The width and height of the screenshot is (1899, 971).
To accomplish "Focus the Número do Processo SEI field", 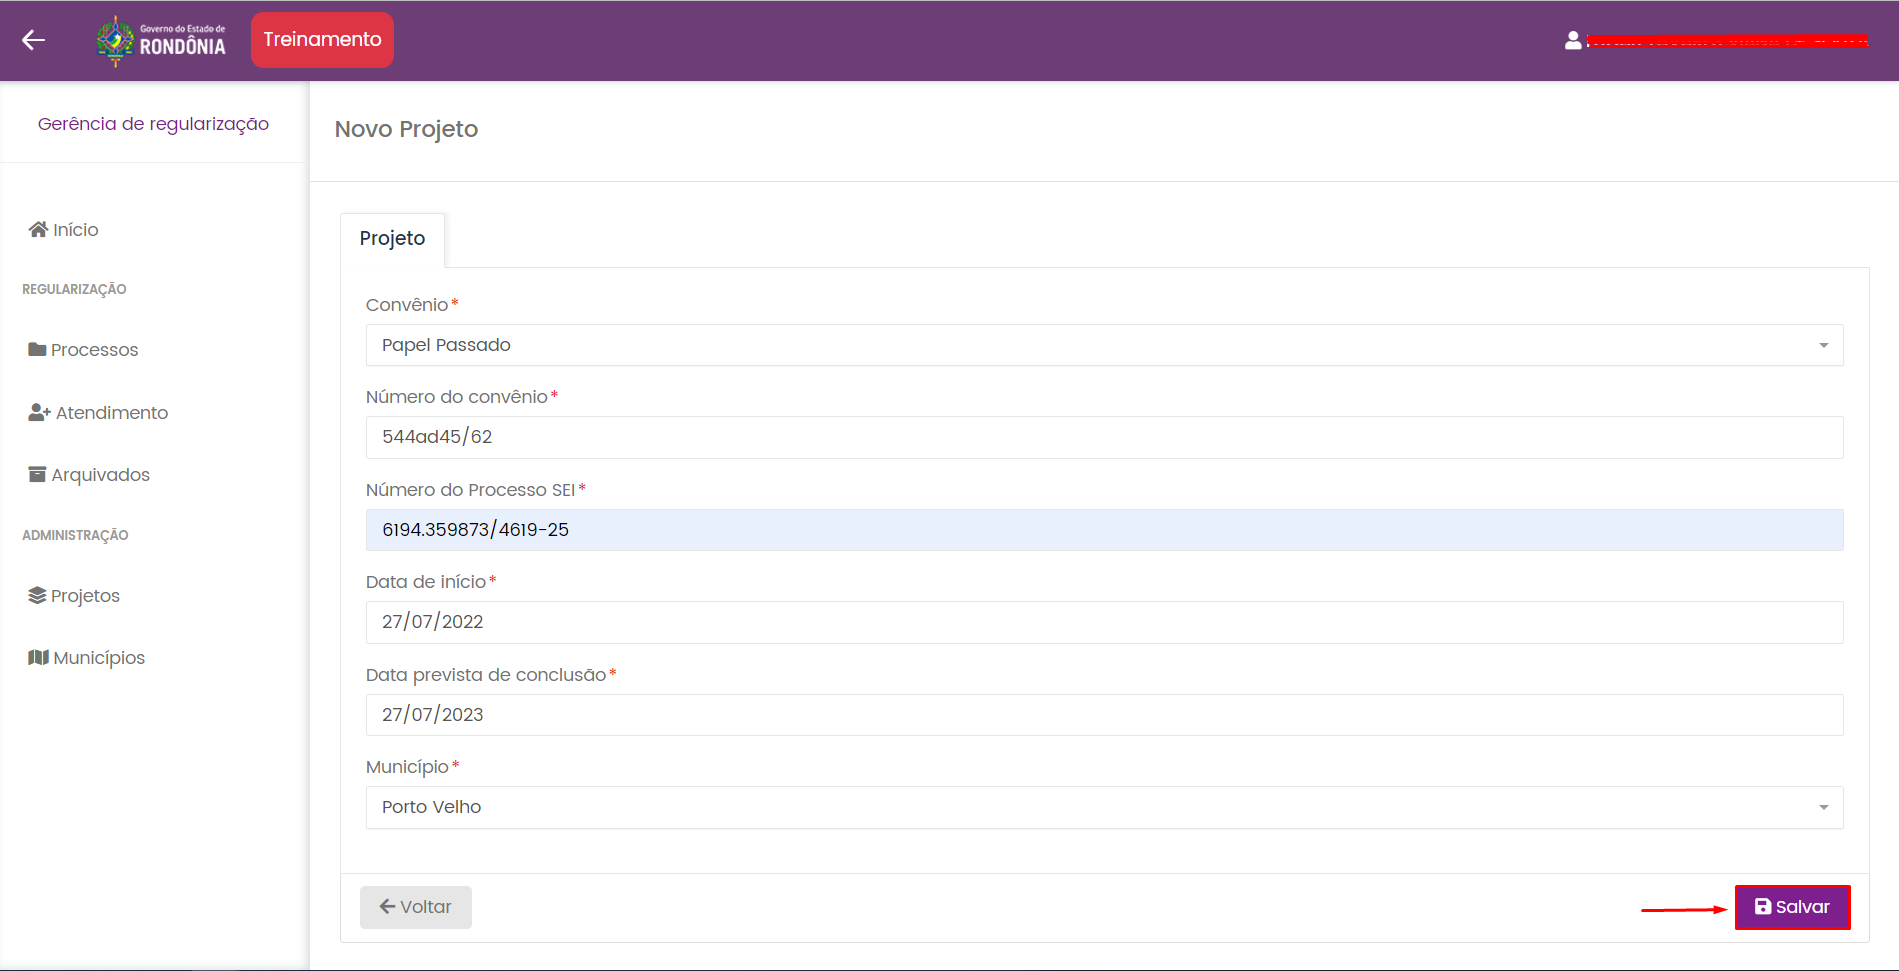I will point(1104,530).
